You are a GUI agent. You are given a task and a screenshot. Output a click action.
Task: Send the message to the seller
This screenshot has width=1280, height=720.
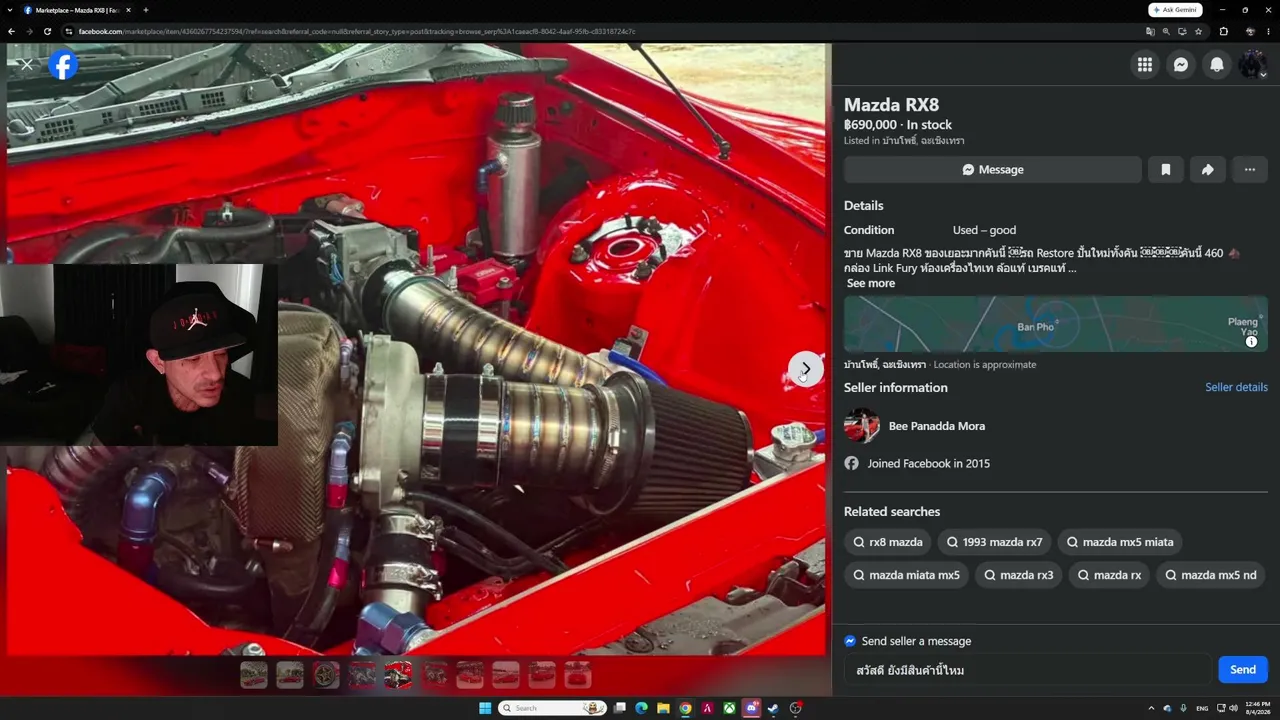click(x=1243, y=670)
